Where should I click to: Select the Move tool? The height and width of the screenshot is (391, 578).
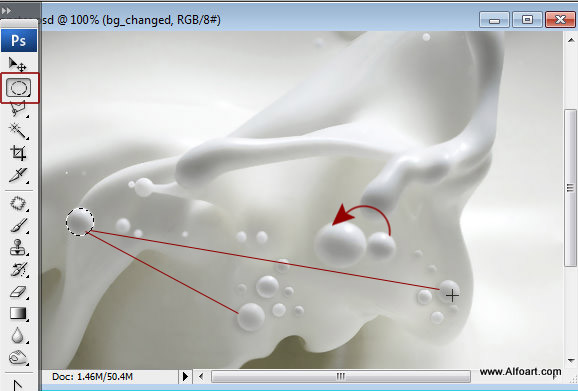point(17,64)
